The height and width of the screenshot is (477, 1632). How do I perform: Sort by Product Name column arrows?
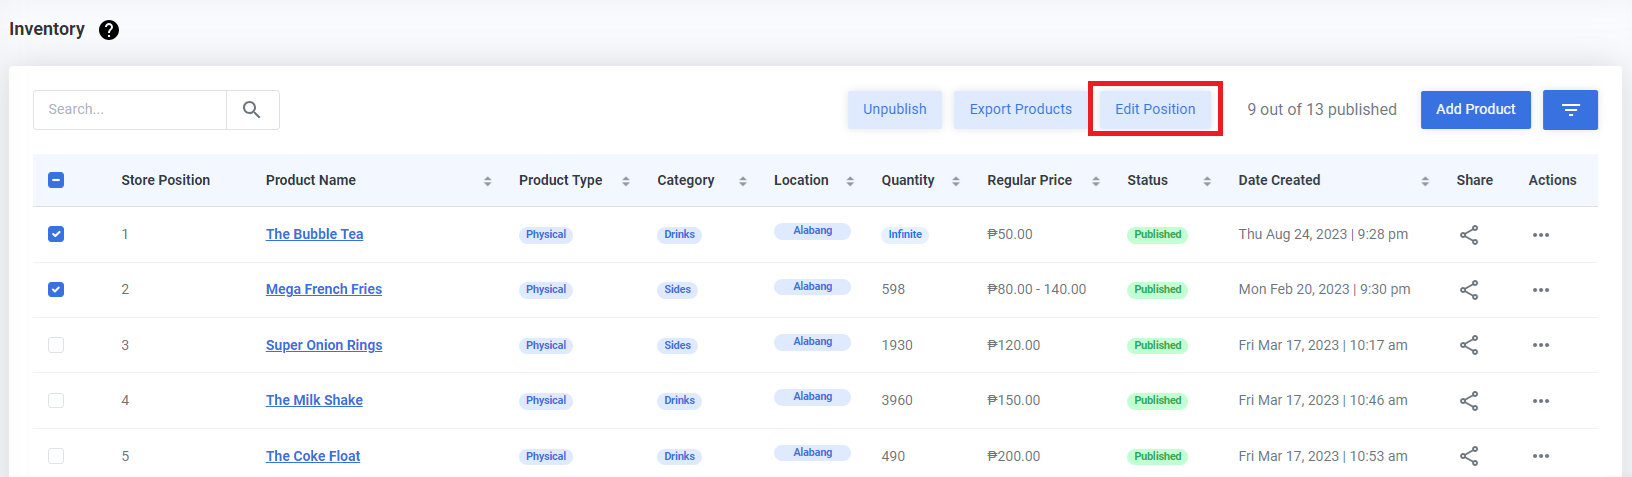(x=487, y=181)
